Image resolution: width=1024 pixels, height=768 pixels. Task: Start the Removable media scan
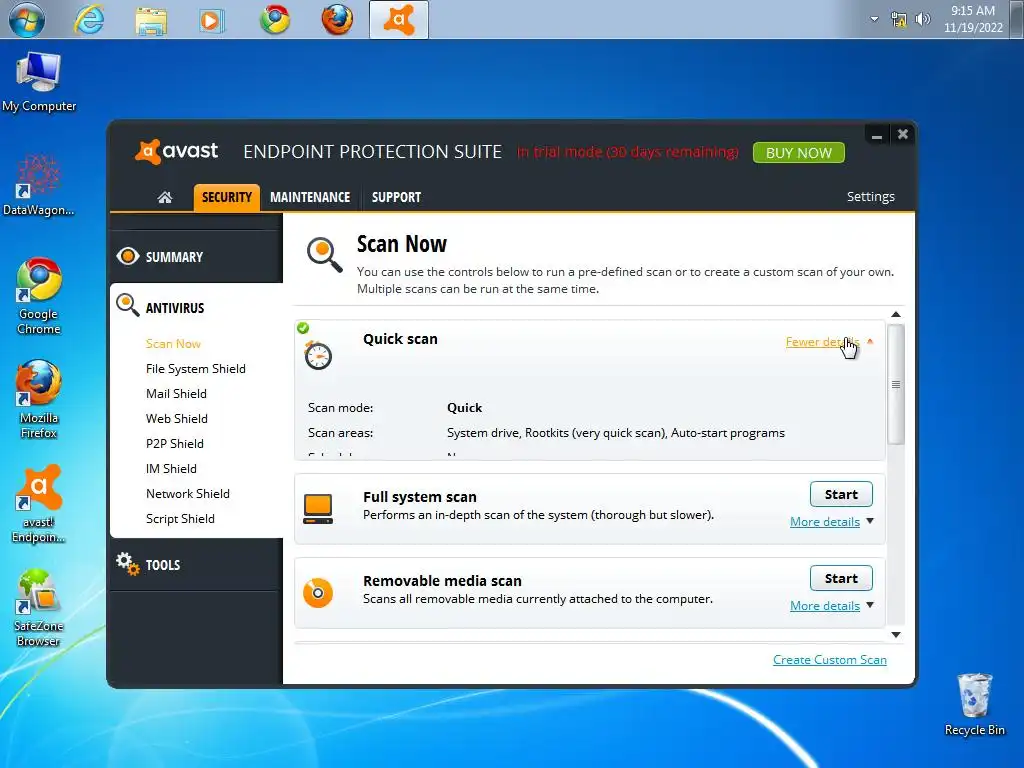click(841, 578)
